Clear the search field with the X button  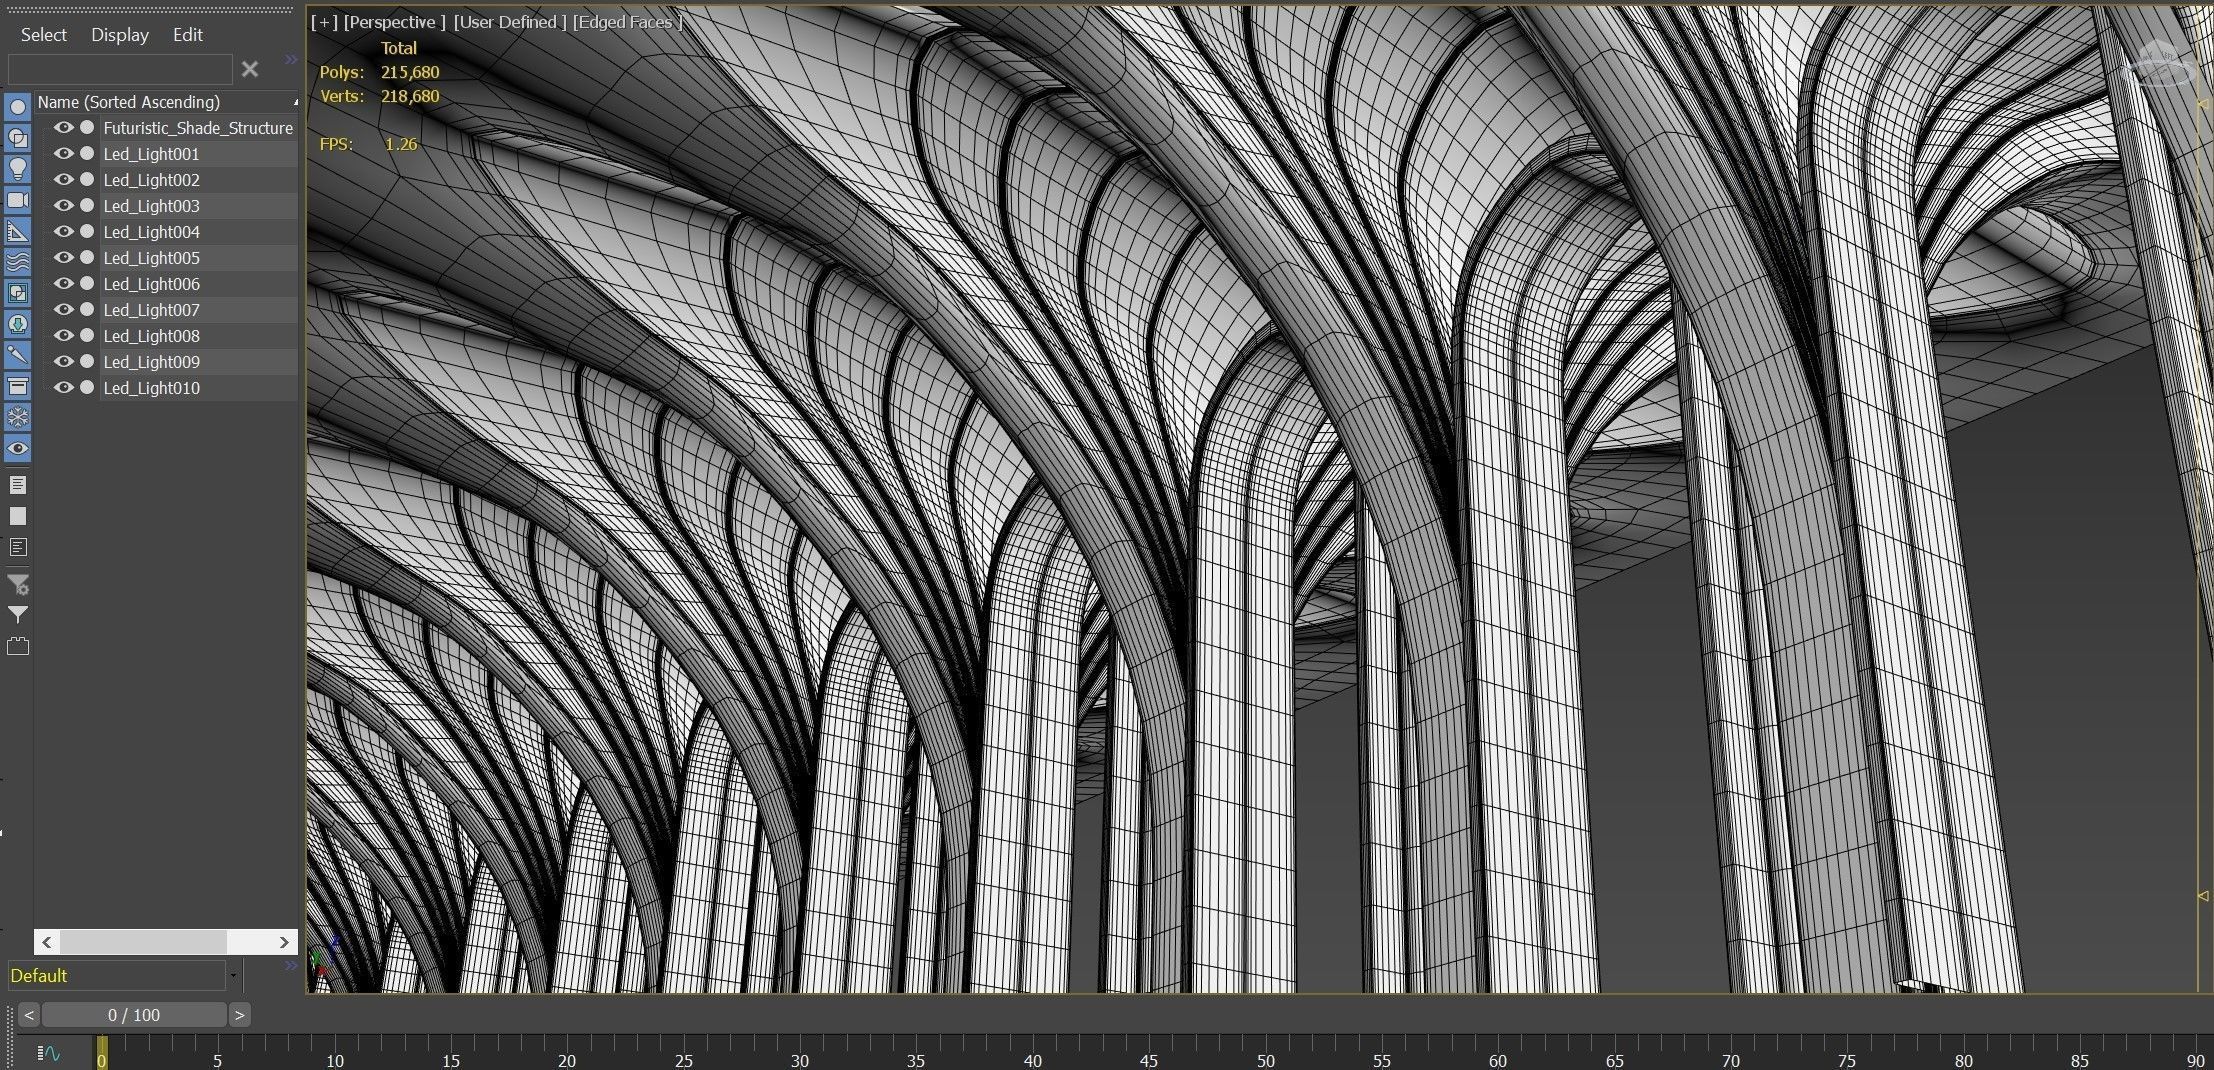coord(250,69)
